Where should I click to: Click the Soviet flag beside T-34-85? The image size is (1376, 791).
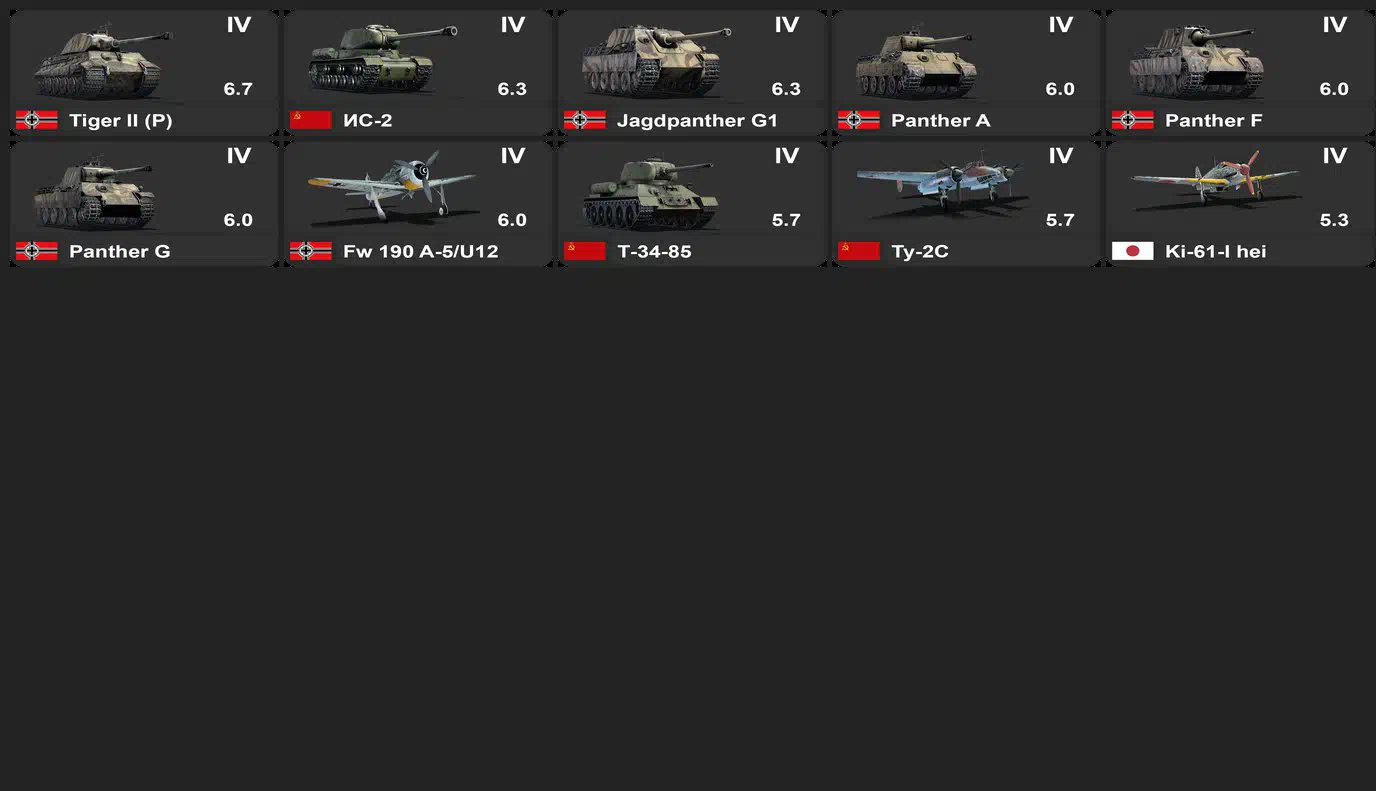coord(585,251)
